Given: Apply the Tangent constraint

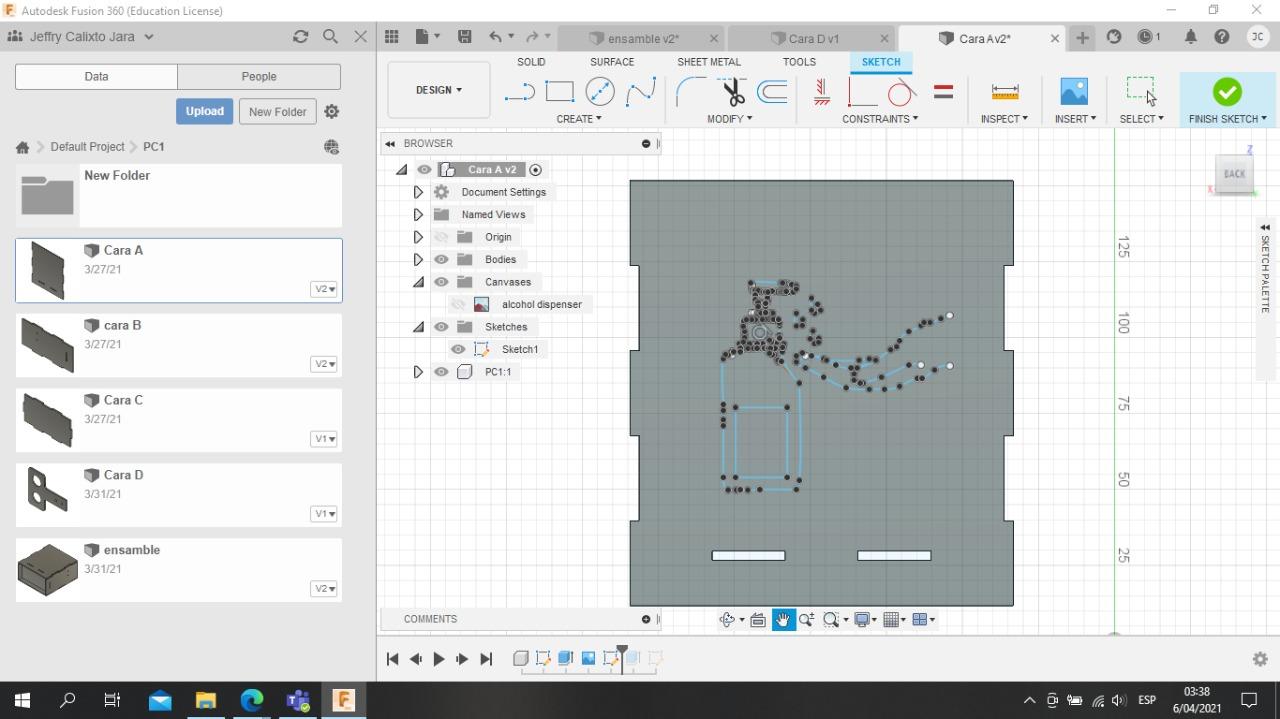Looking at the screenshot, I should tap(901, 92).
